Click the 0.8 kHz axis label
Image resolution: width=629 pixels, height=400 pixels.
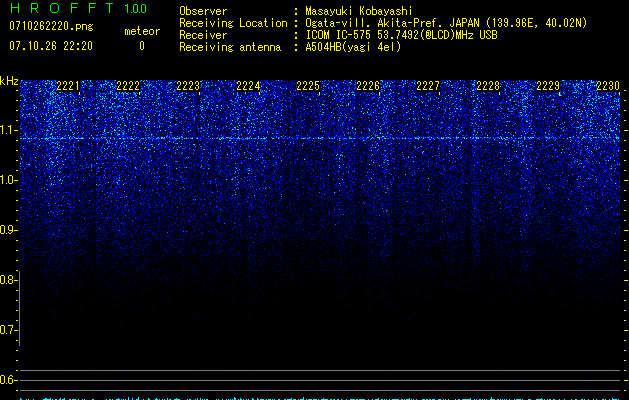coord(8,280)
